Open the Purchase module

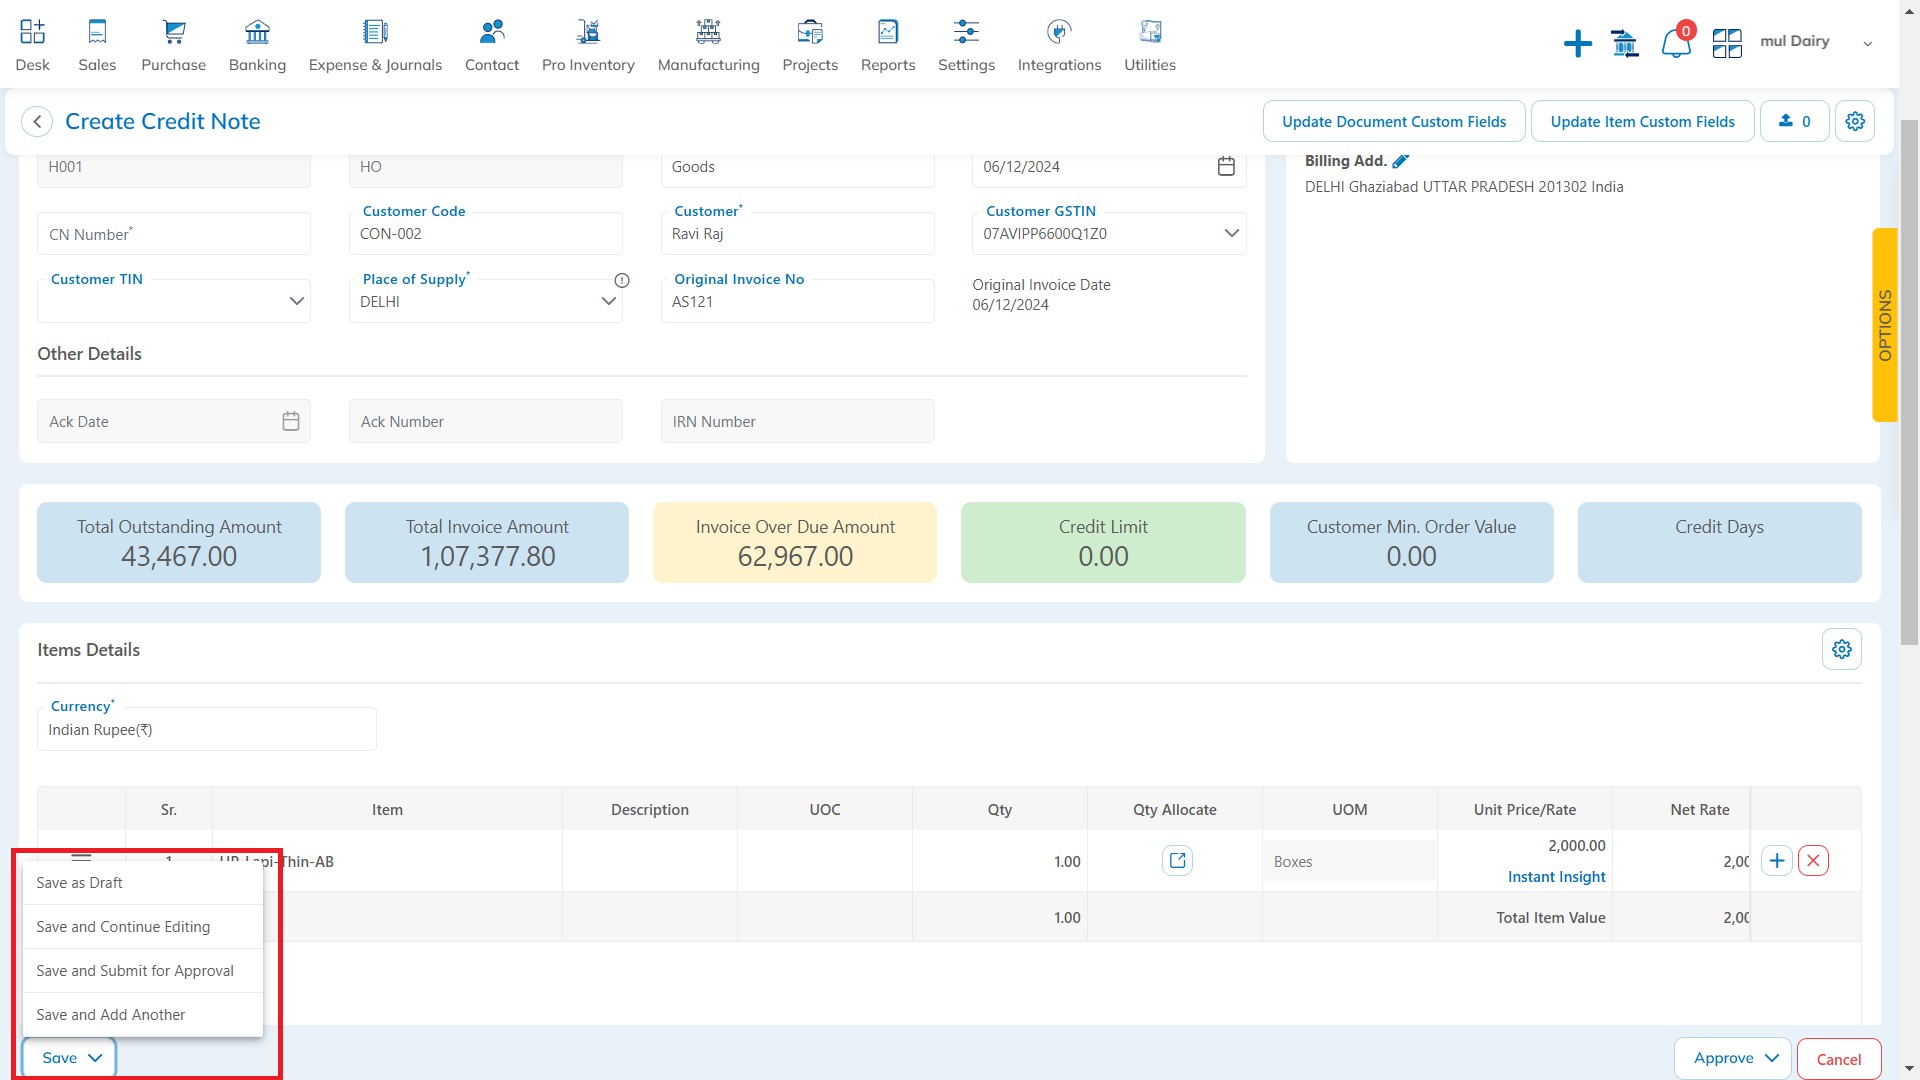[x=173, y=44]
